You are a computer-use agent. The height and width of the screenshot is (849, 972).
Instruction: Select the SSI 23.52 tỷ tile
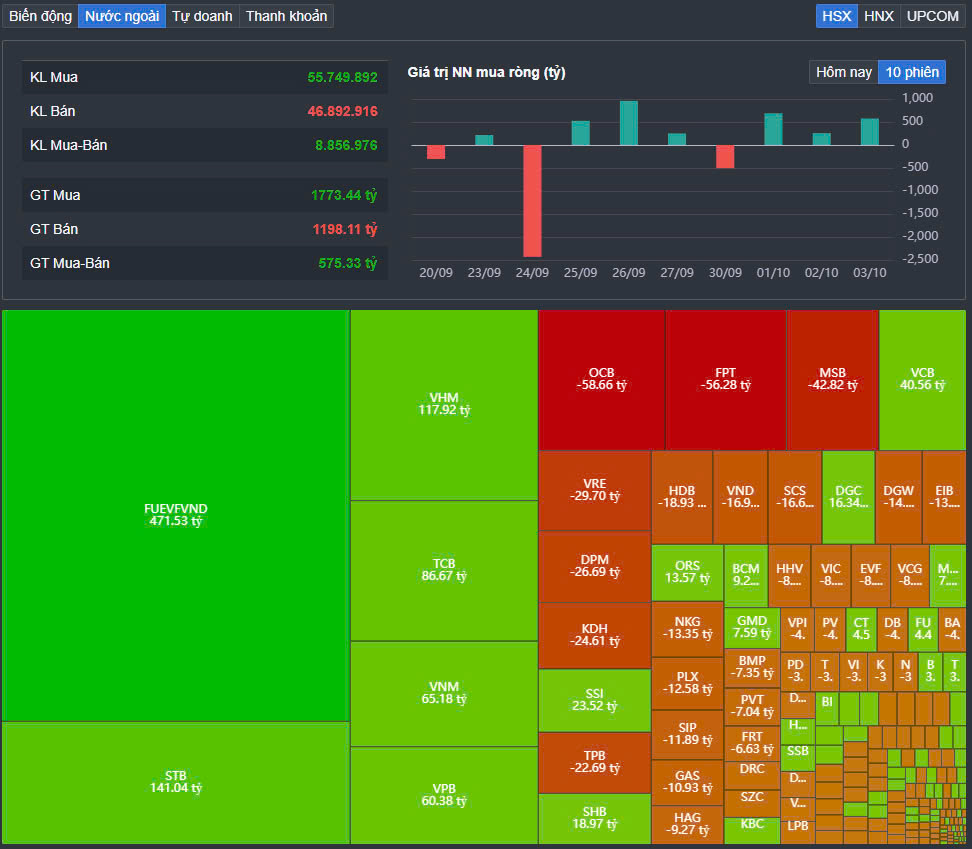pyautogui.click(x=594, y=700)
